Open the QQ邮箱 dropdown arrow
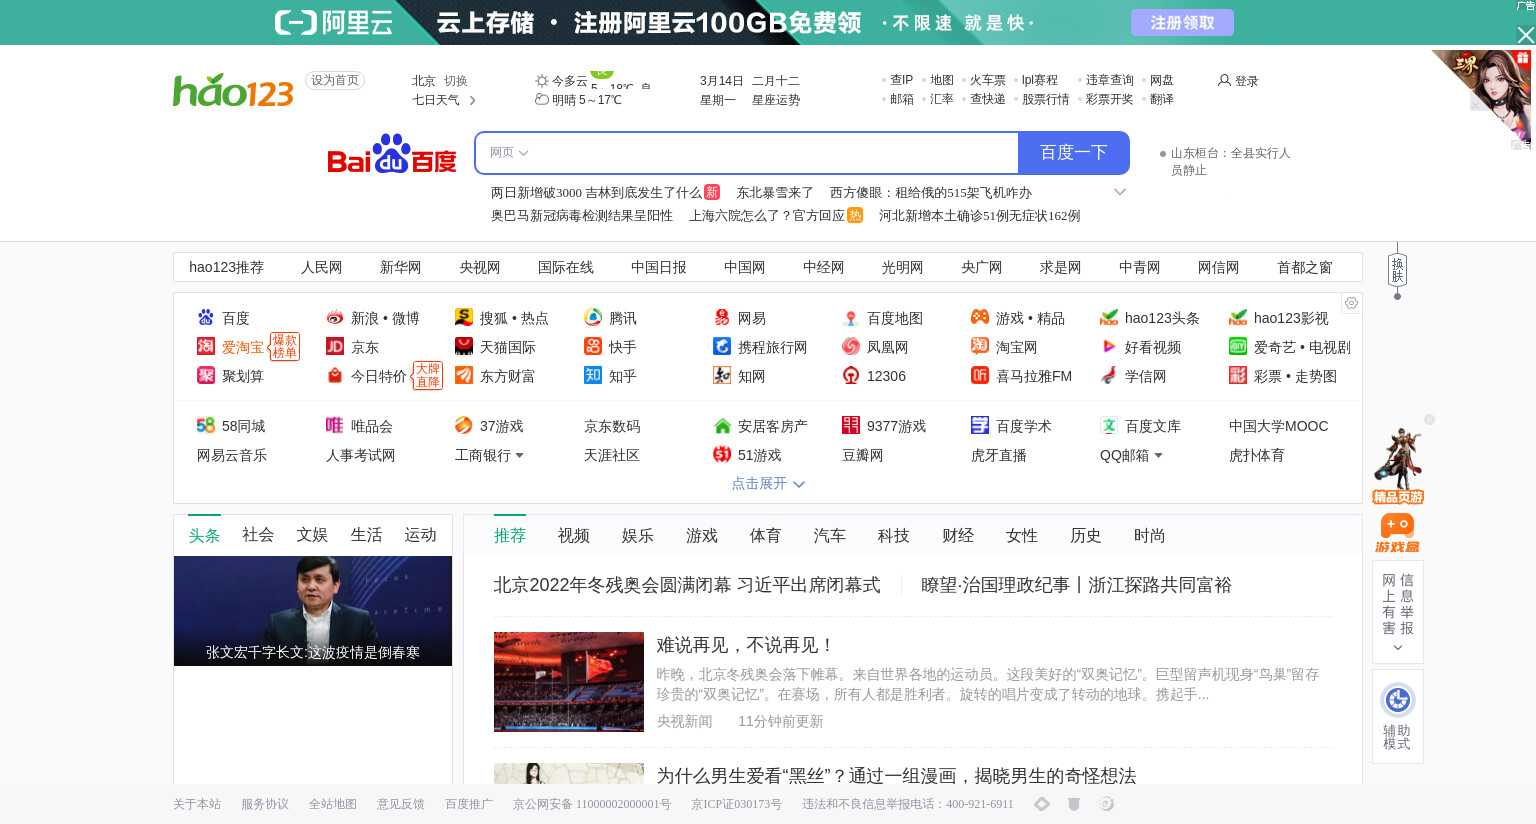 (x=1158, y=455)
